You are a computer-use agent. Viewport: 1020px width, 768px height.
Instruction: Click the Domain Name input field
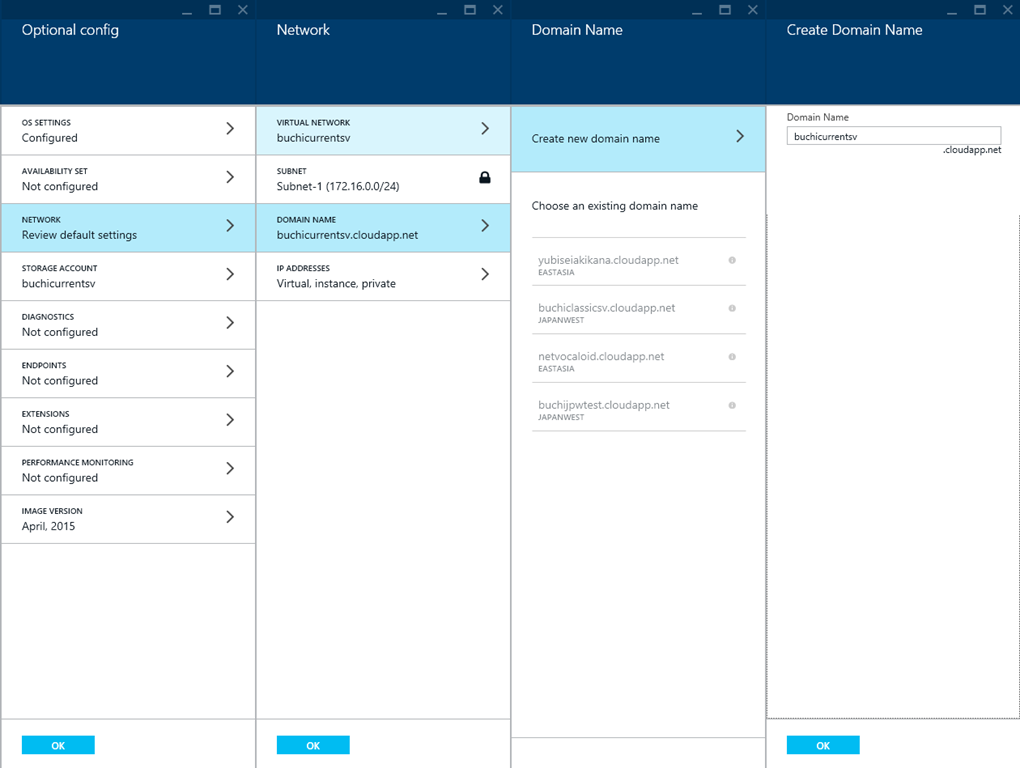[894, 136]
